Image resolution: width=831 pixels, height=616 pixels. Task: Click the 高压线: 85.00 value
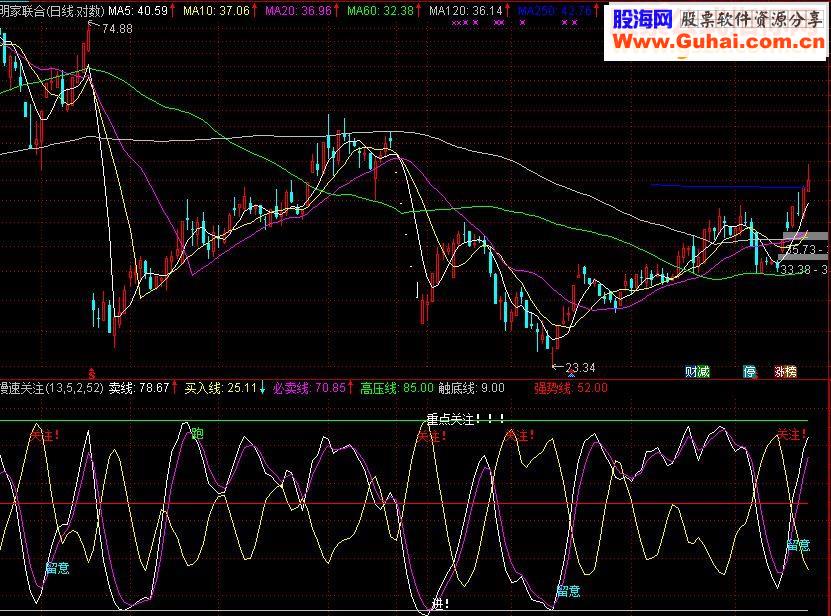tap(397, 388)
